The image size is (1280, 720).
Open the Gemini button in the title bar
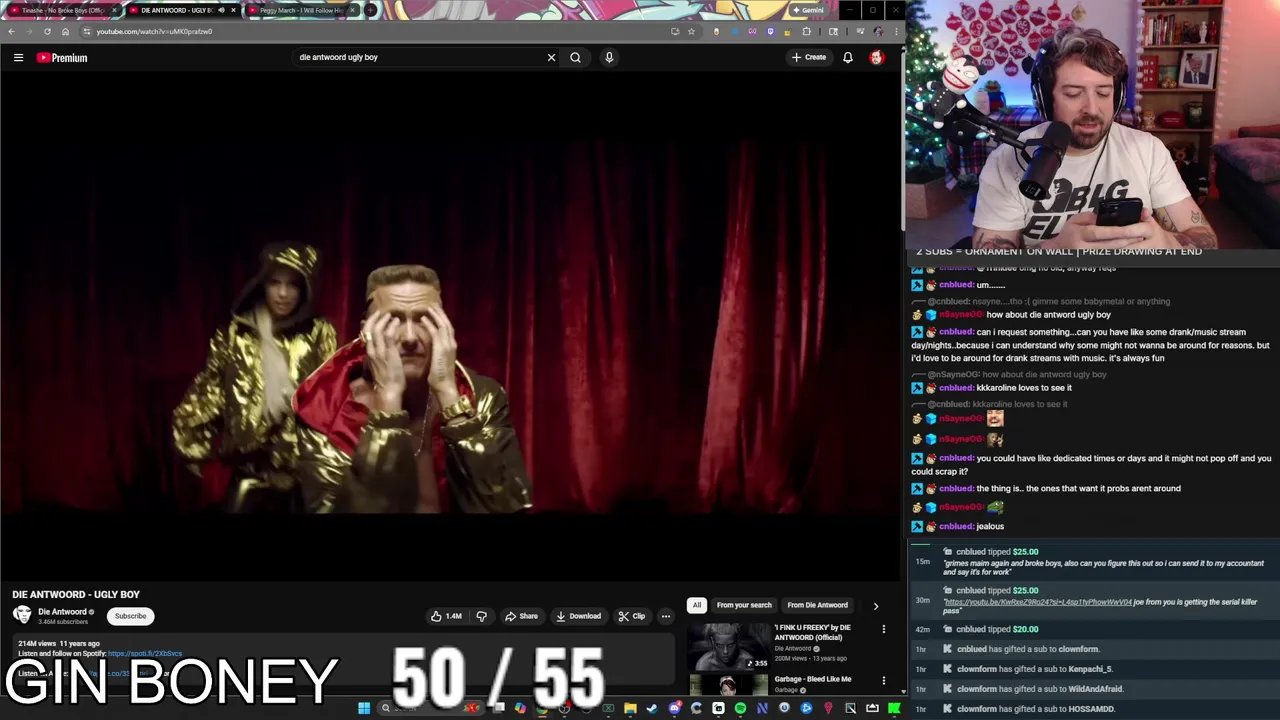tap(808, 10)
